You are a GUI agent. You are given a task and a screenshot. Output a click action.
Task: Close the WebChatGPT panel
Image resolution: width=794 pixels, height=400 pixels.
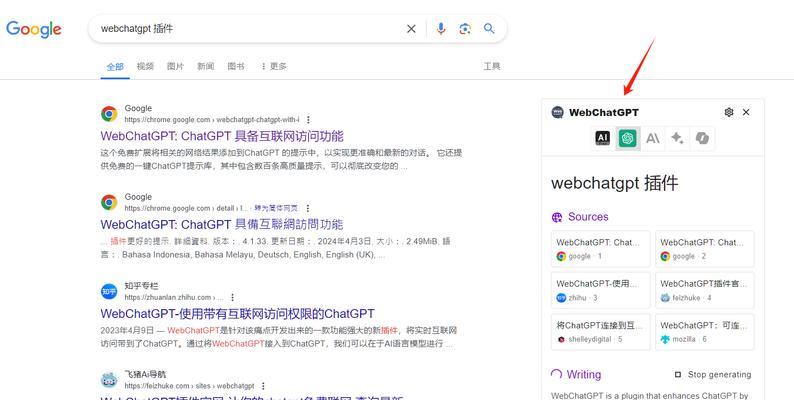(746, 112)
